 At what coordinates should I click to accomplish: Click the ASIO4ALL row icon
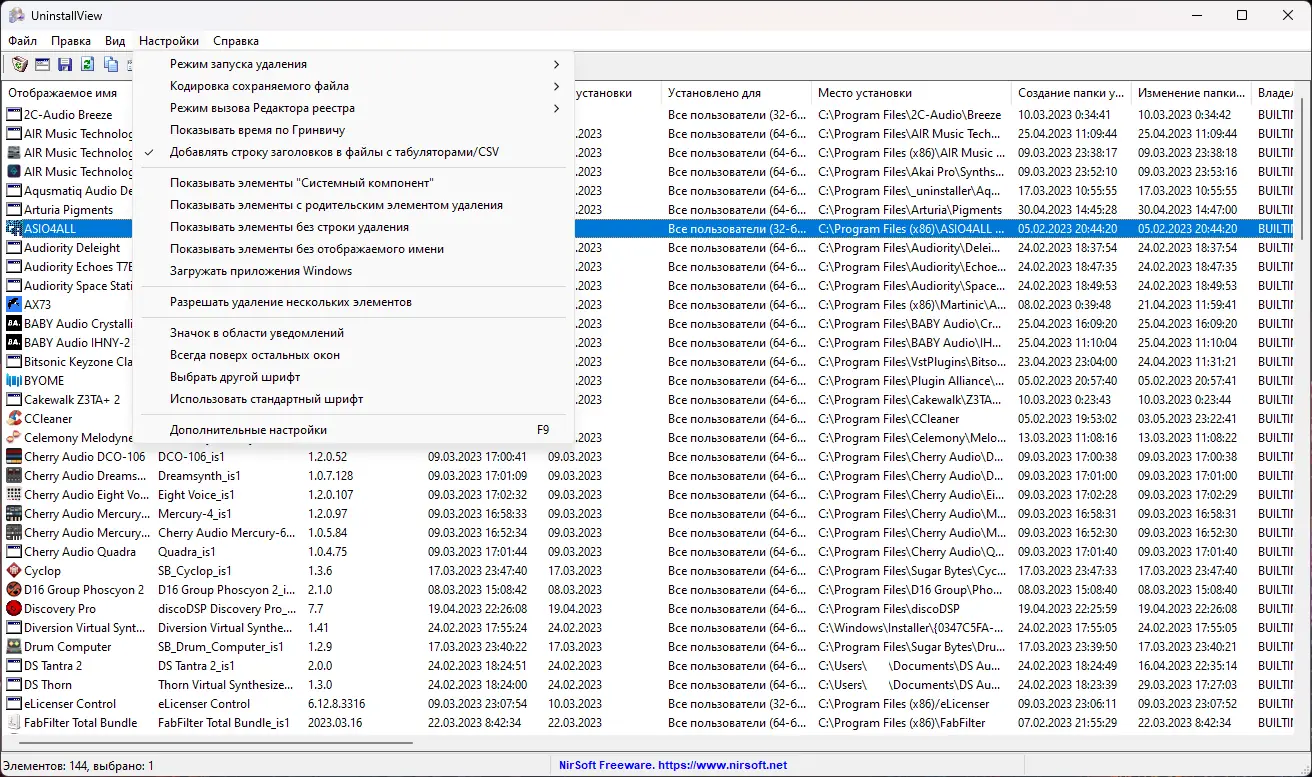[14, 229]
